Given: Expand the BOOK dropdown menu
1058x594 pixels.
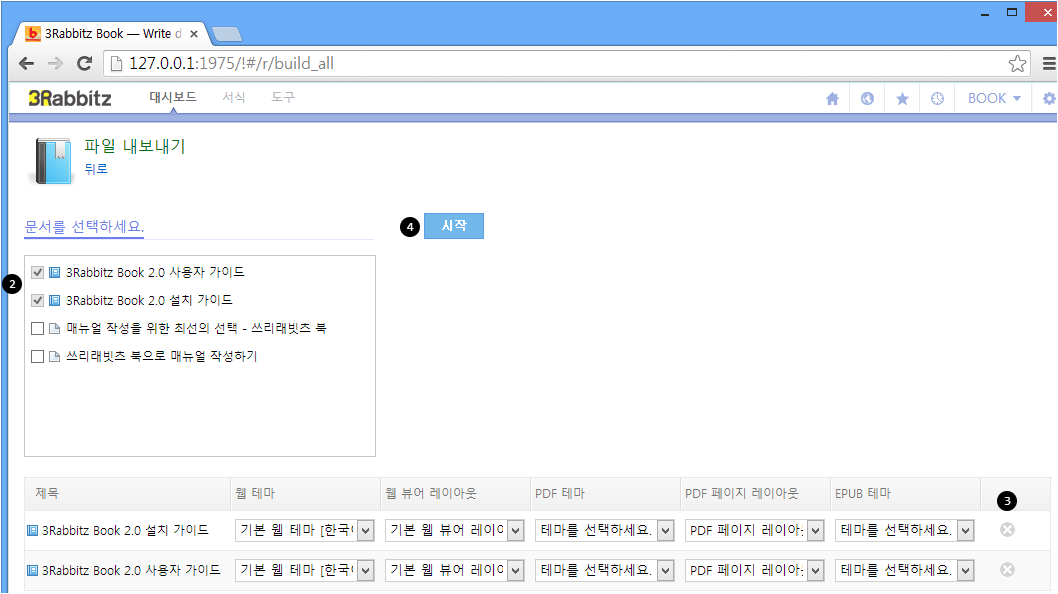Looking at the screenshot, I should pyautogui.click(x=994, y=99).
